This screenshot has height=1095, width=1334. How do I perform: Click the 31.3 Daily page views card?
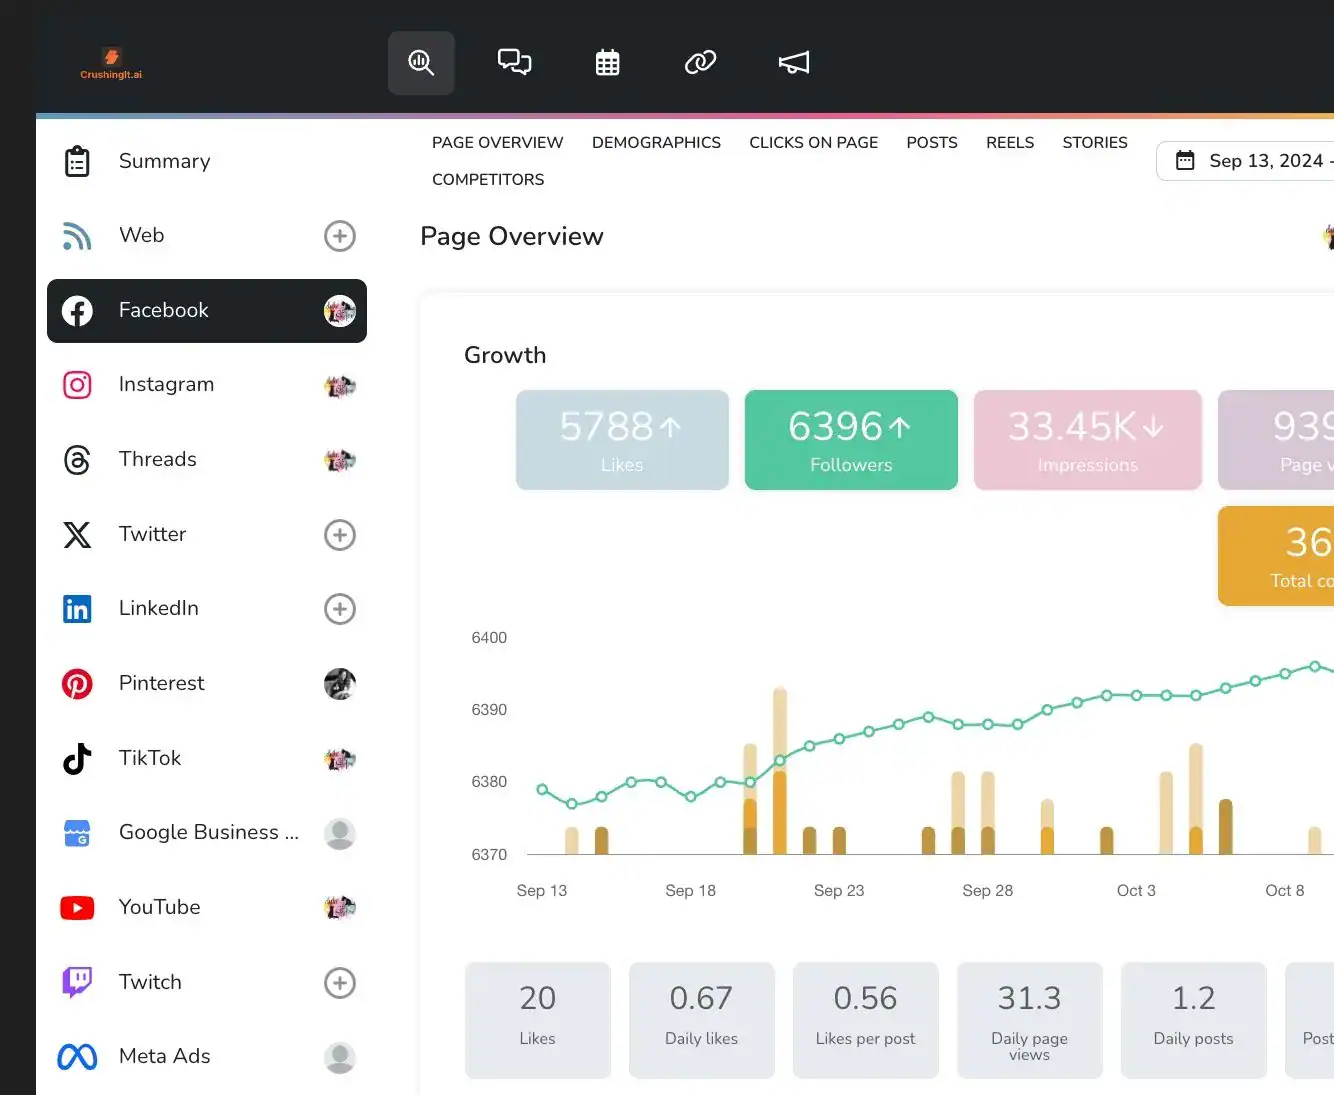click(1030, 1020)
